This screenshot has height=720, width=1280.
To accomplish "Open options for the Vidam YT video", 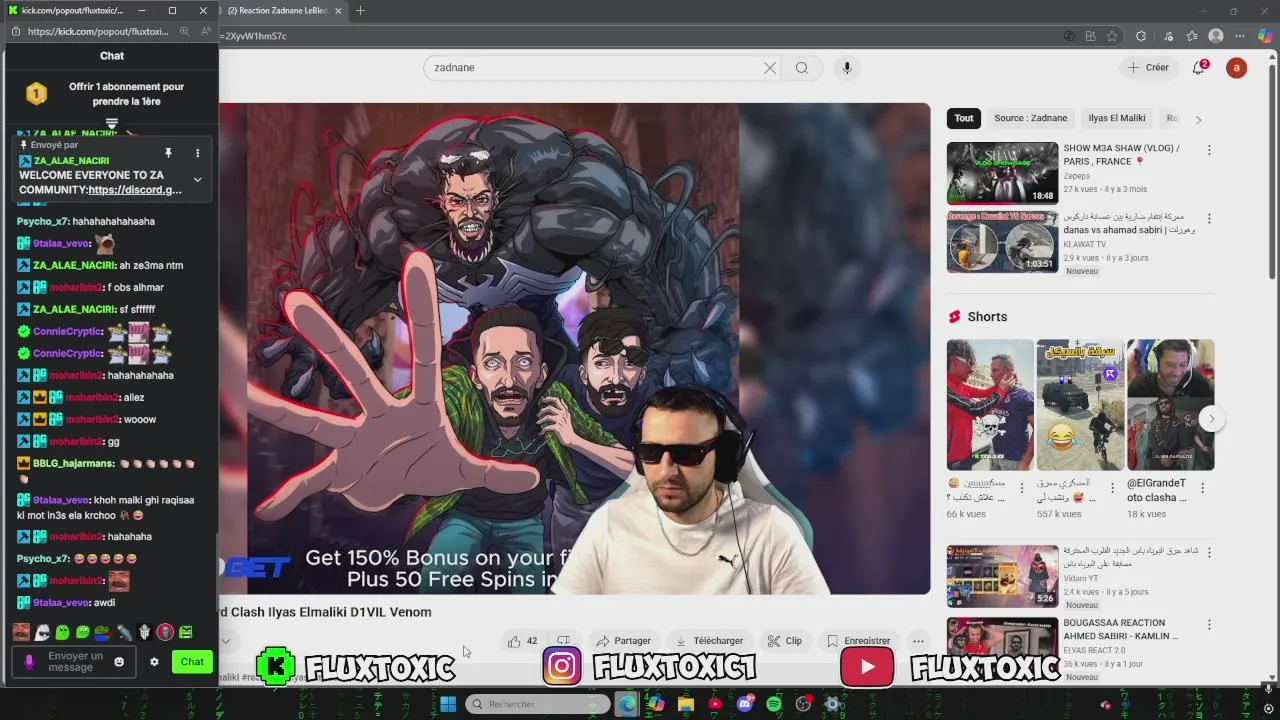I will point(1209,552).
